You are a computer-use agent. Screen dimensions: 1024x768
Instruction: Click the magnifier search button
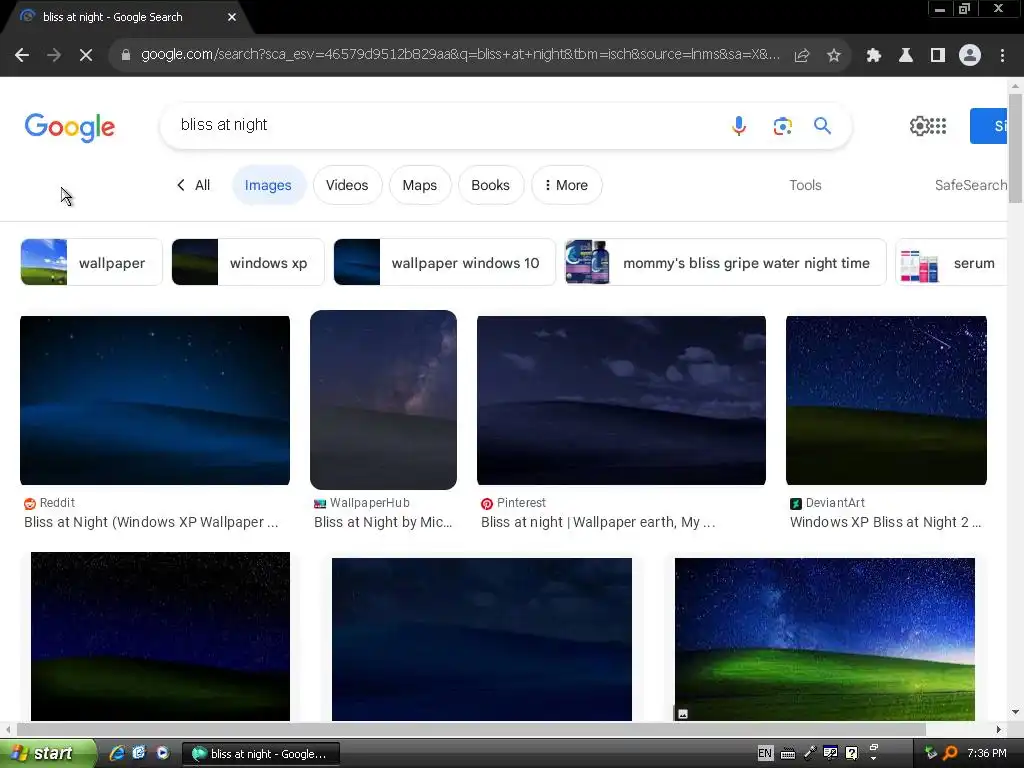point(822,125)
